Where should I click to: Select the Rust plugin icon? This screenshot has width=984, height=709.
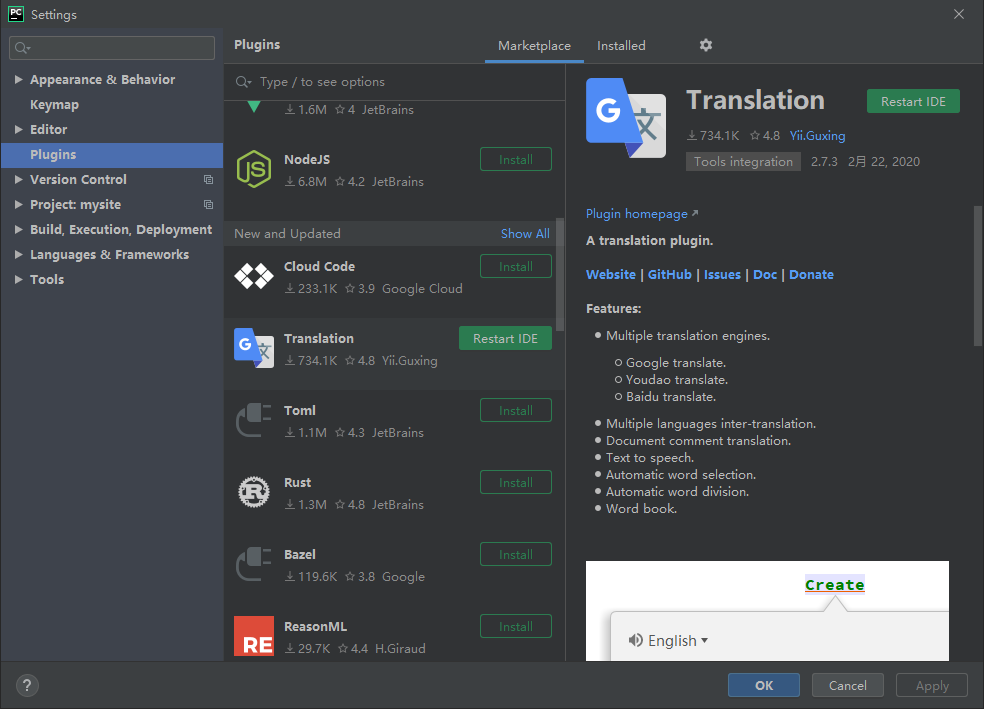point(253,493)
